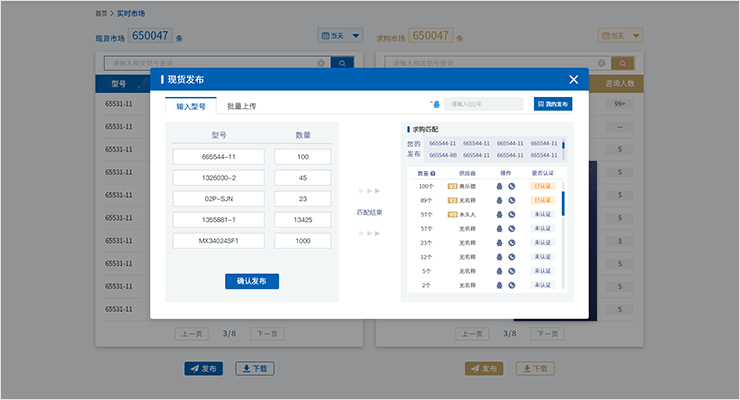Click the 请输入QQ号 input field
The width and height of the screenshot is (740, 400).
[x=484, y=104]
